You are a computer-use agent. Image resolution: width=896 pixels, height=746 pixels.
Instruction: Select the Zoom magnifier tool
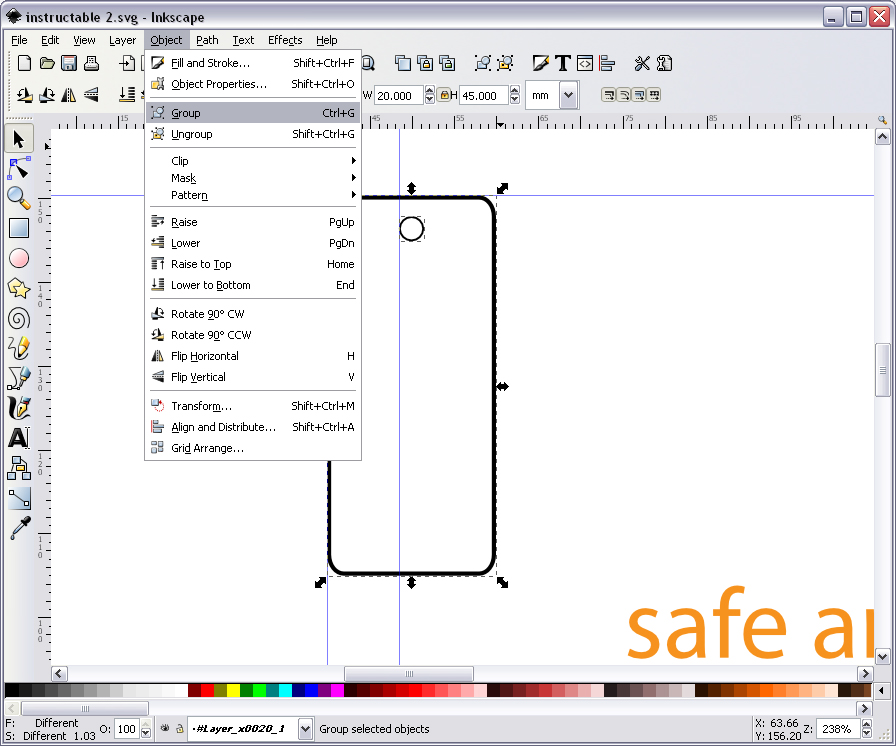pyautogui.click(x=18, y=198)
